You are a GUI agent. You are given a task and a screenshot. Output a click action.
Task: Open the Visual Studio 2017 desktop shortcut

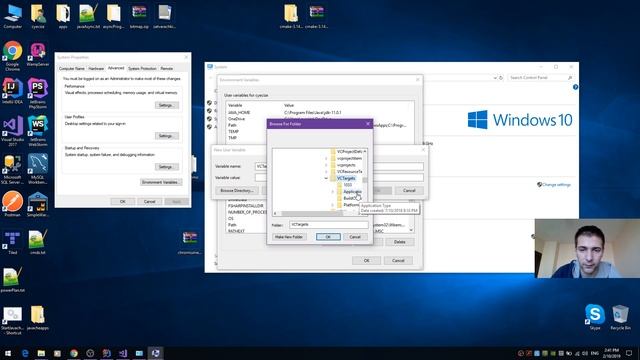(x=13, y=131)
